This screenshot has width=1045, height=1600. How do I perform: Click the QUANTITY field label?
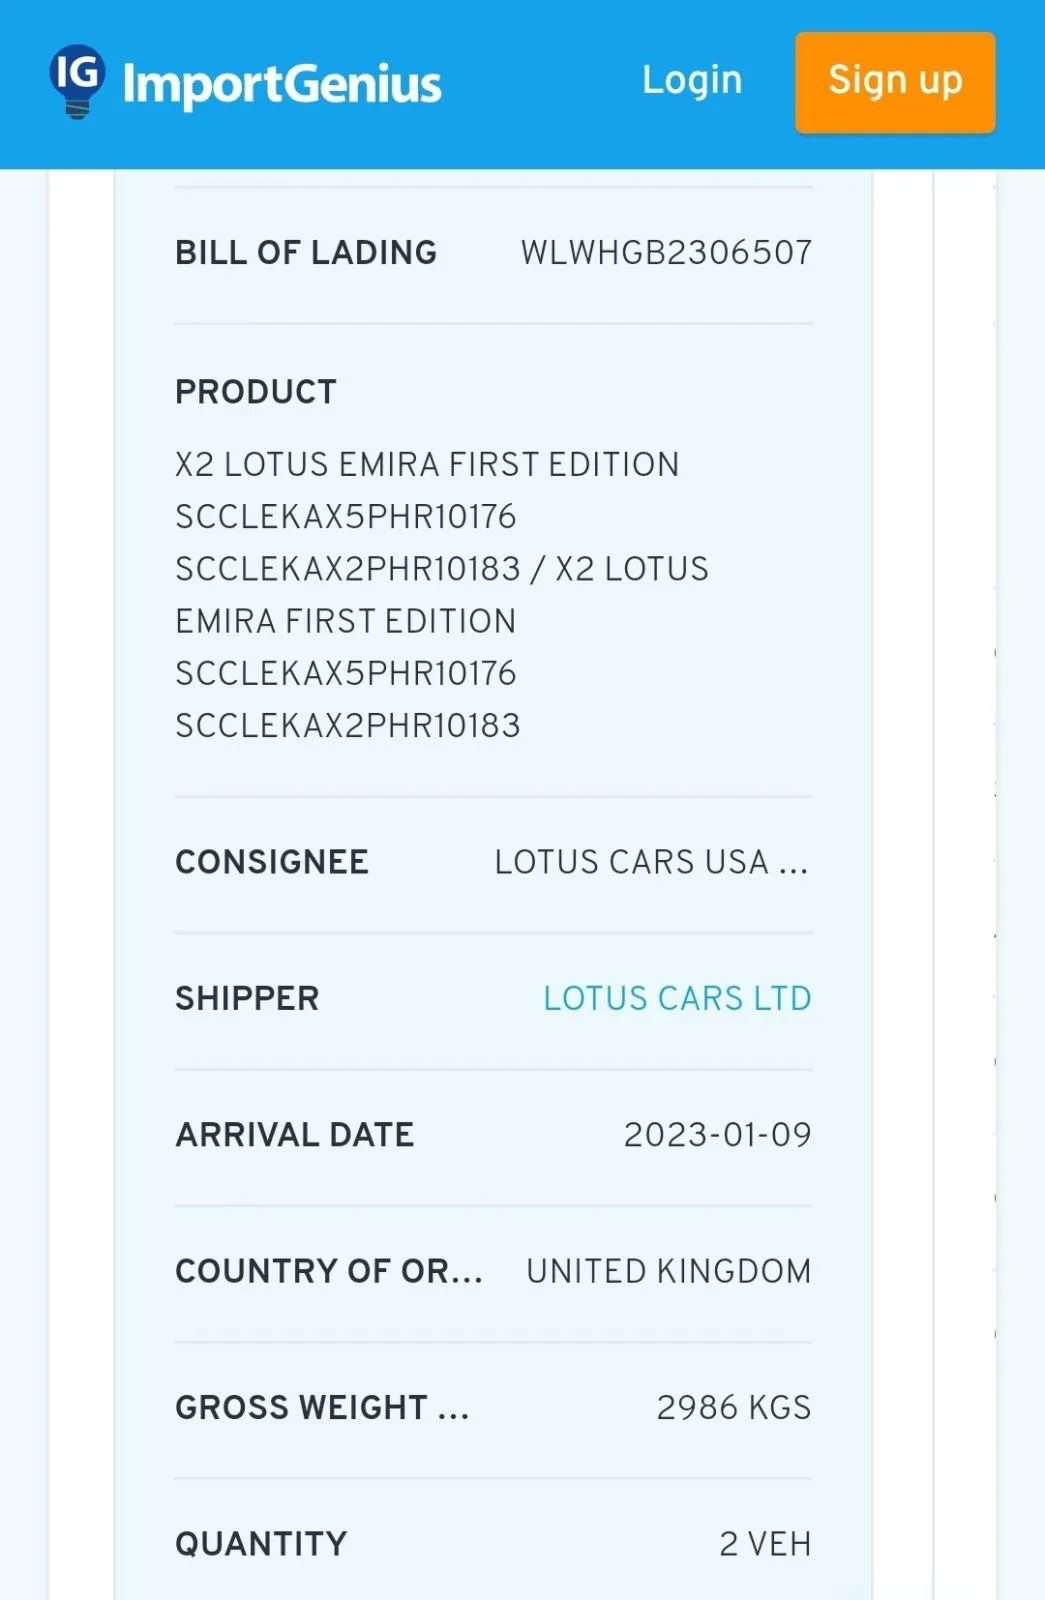261,1544
